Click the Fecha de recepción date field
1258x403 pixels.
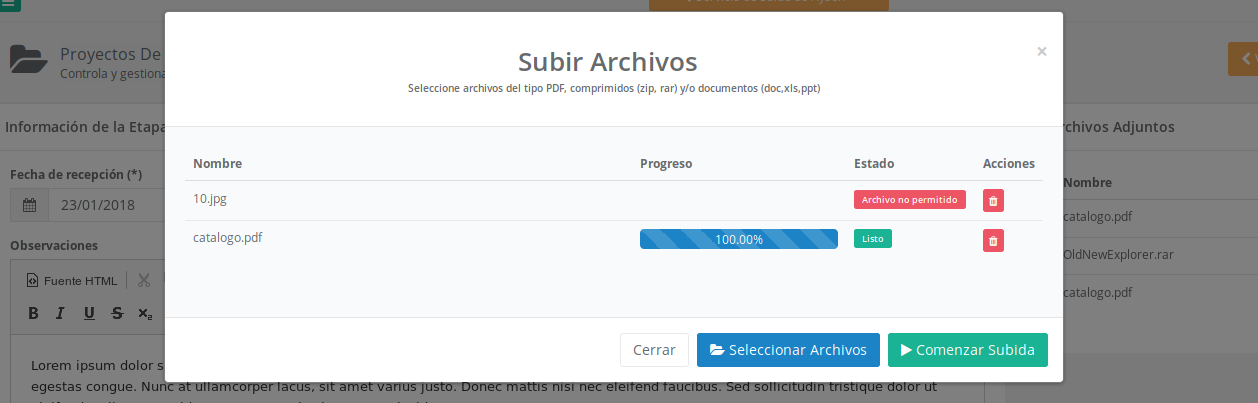105,205
